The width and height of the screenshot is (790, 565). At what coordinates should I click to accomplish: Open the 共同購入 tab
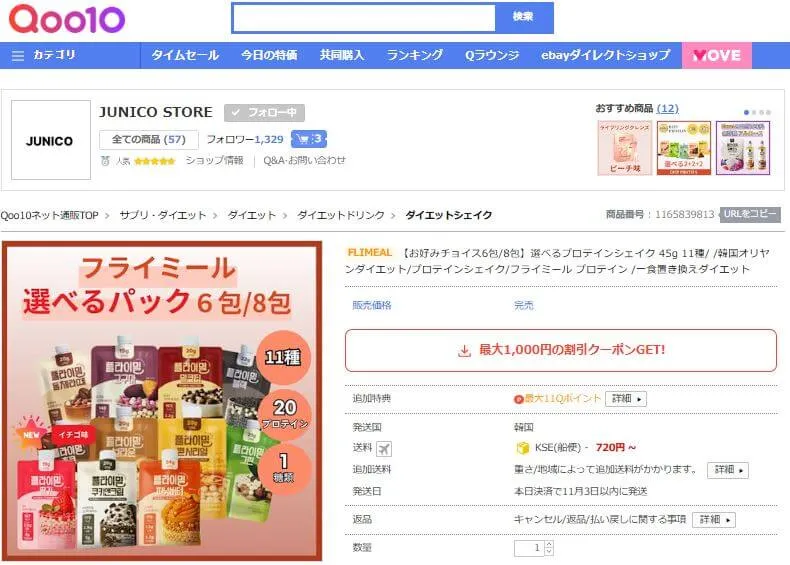click(342, 55)
